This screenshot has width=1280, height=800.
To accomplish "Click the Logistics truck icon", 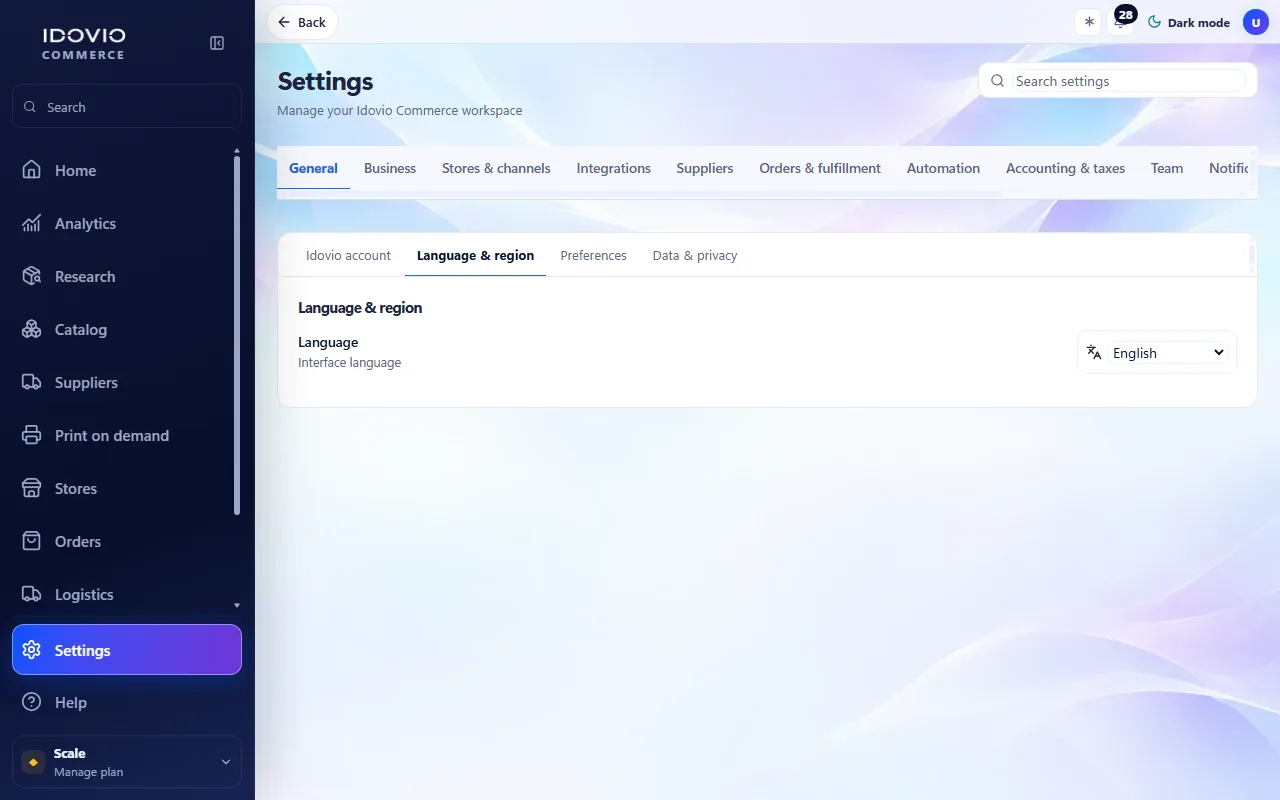I will click(x=32, y=594).
